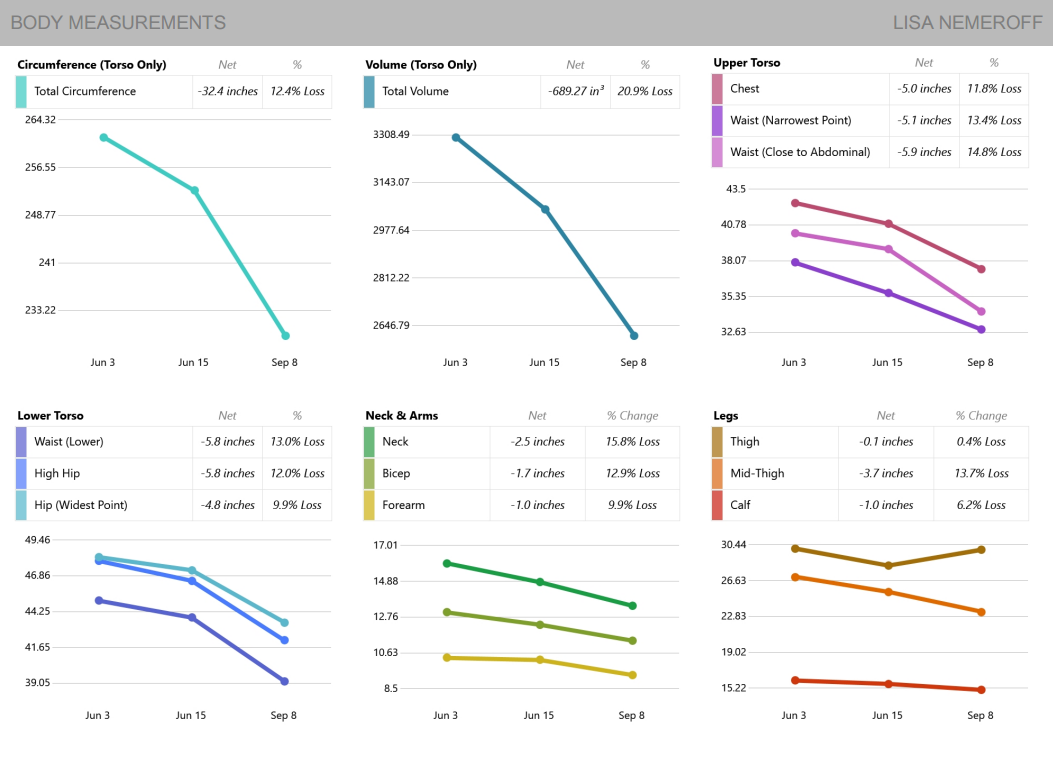The width and height of the screenshot is (1053, 764).
Task: Click the Total Volume blue color swatch
Action: click(369, 92)
